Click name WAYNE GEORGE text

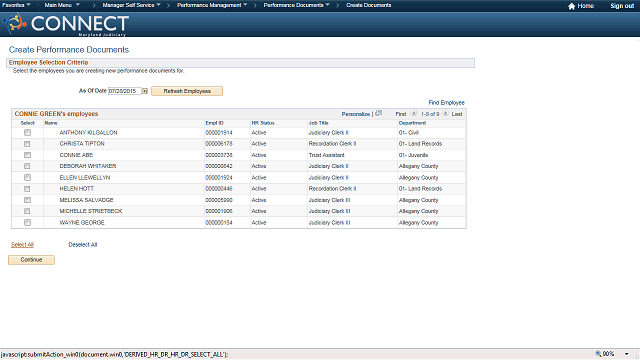pos(82,222)
